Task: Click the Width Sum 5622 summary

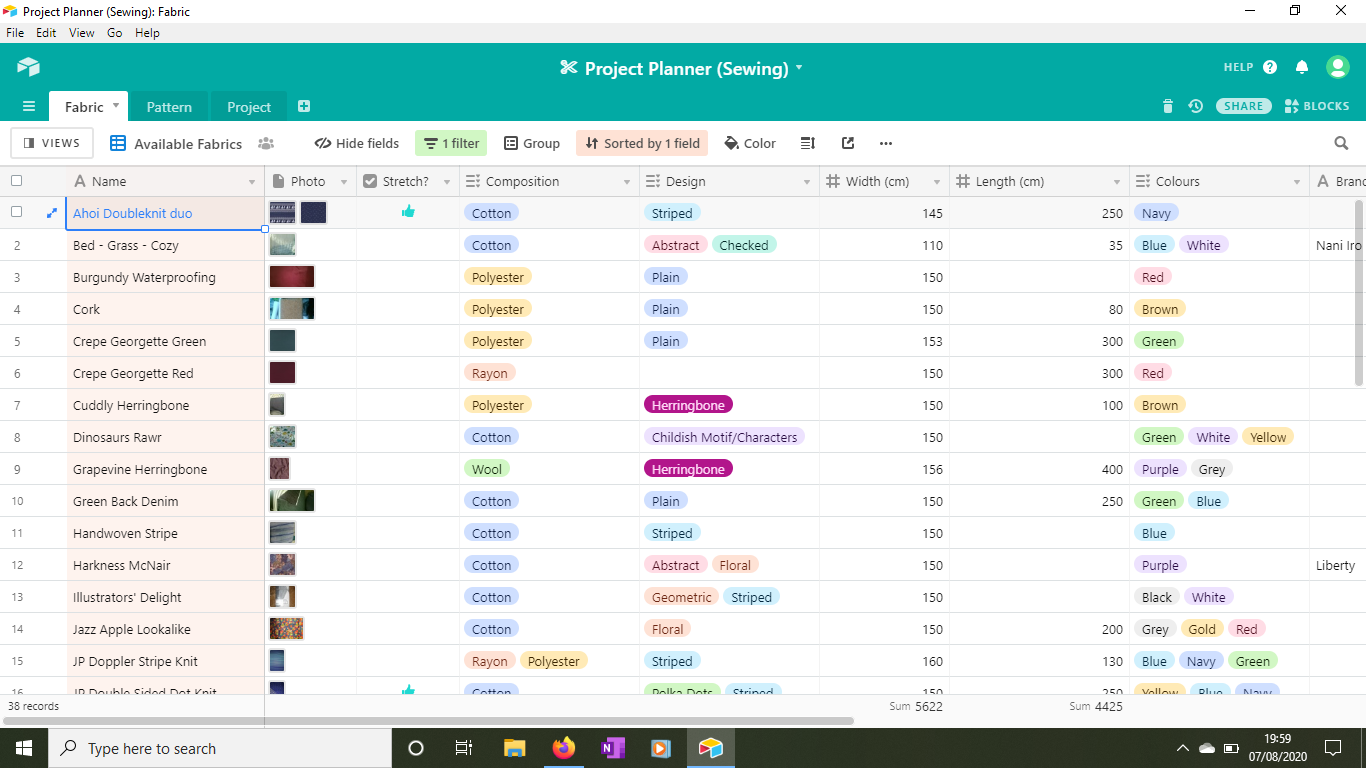Action: click(x=916, y=706)
